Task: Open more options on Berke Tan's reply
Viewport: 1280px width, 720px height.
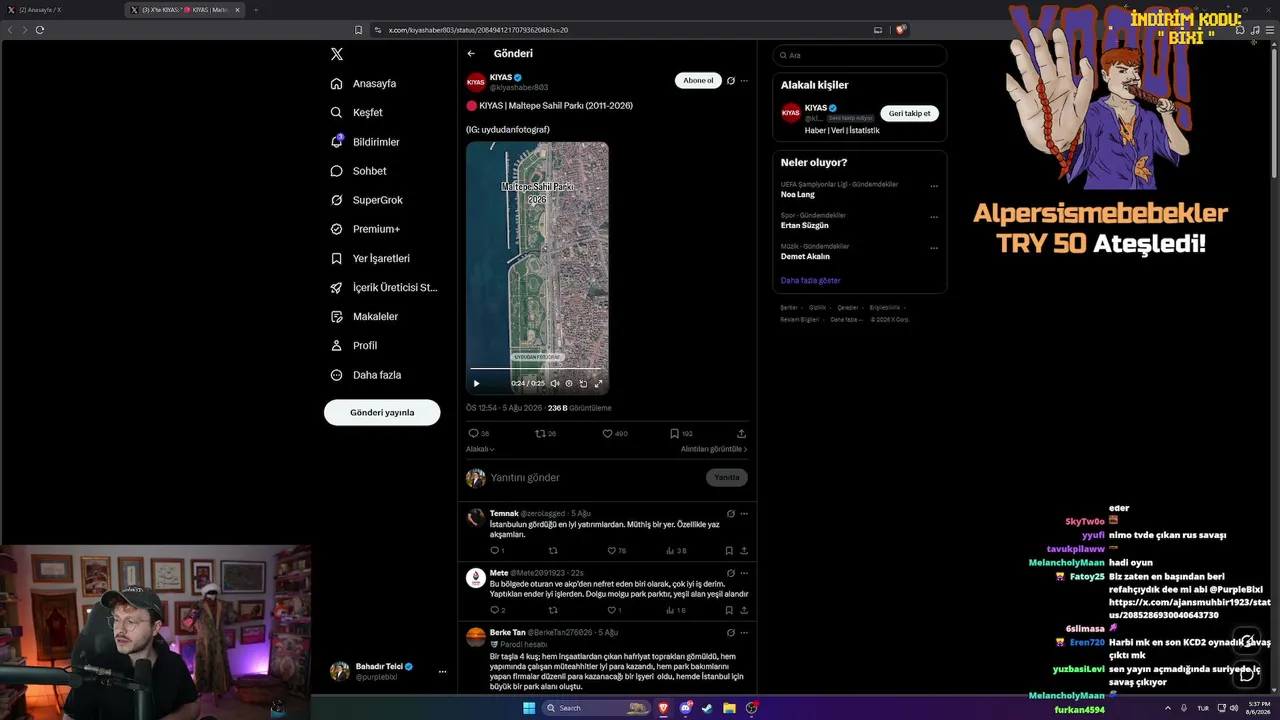Action: click(x=744, y=633)
